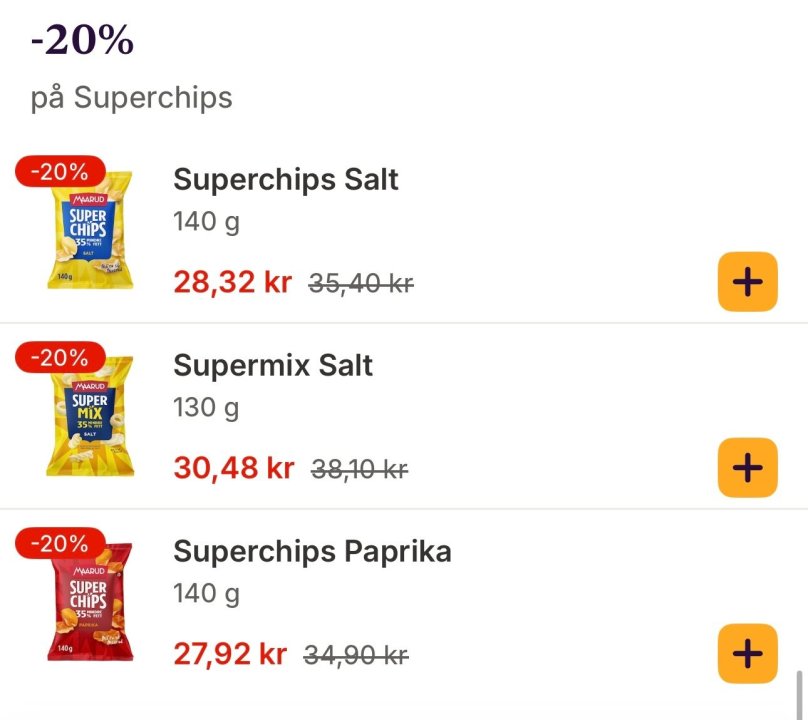Add Supermix Salt to cart
Screen dimensions: 808x720
747,467
